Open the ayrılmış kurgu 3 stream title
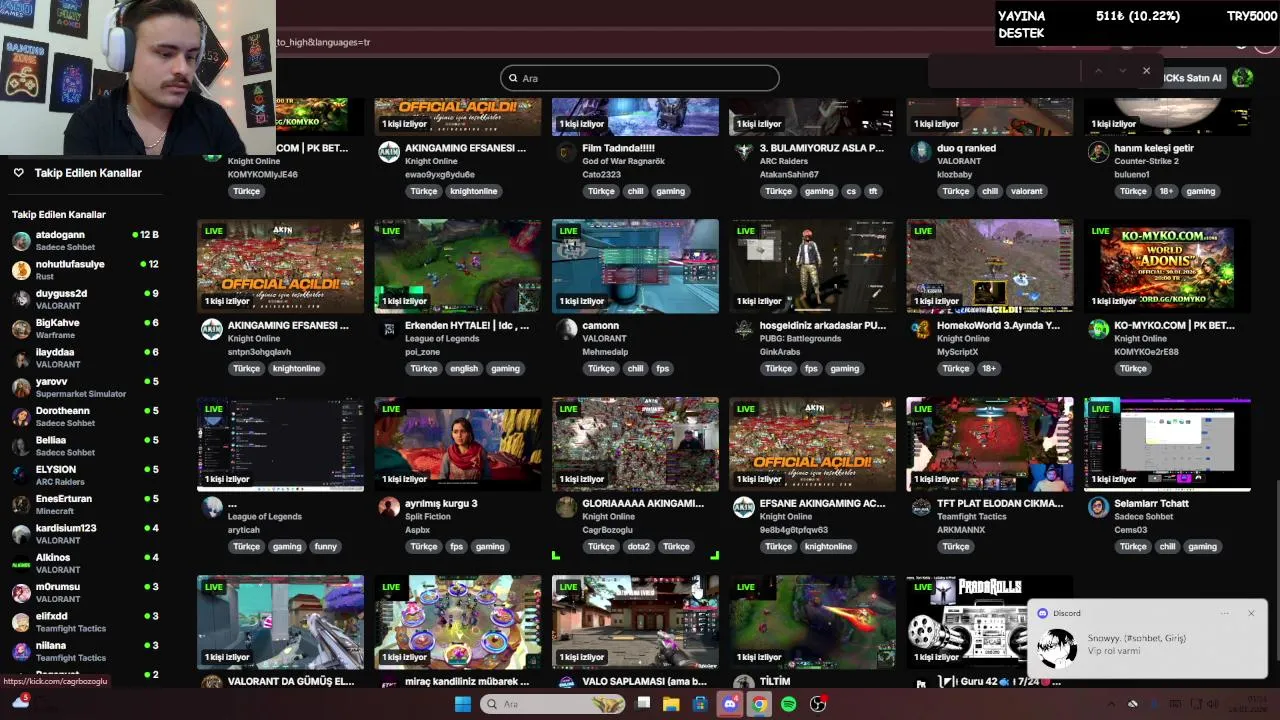 (441, 503)
